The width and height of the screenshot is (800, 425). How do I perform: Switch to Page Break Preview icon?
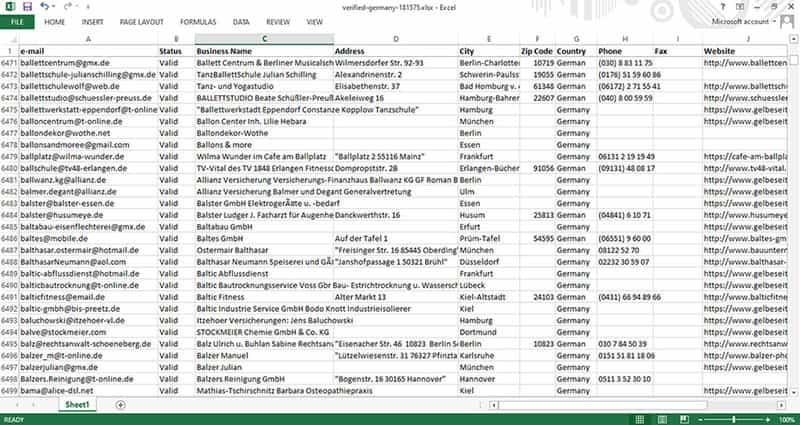coord(685,419)
